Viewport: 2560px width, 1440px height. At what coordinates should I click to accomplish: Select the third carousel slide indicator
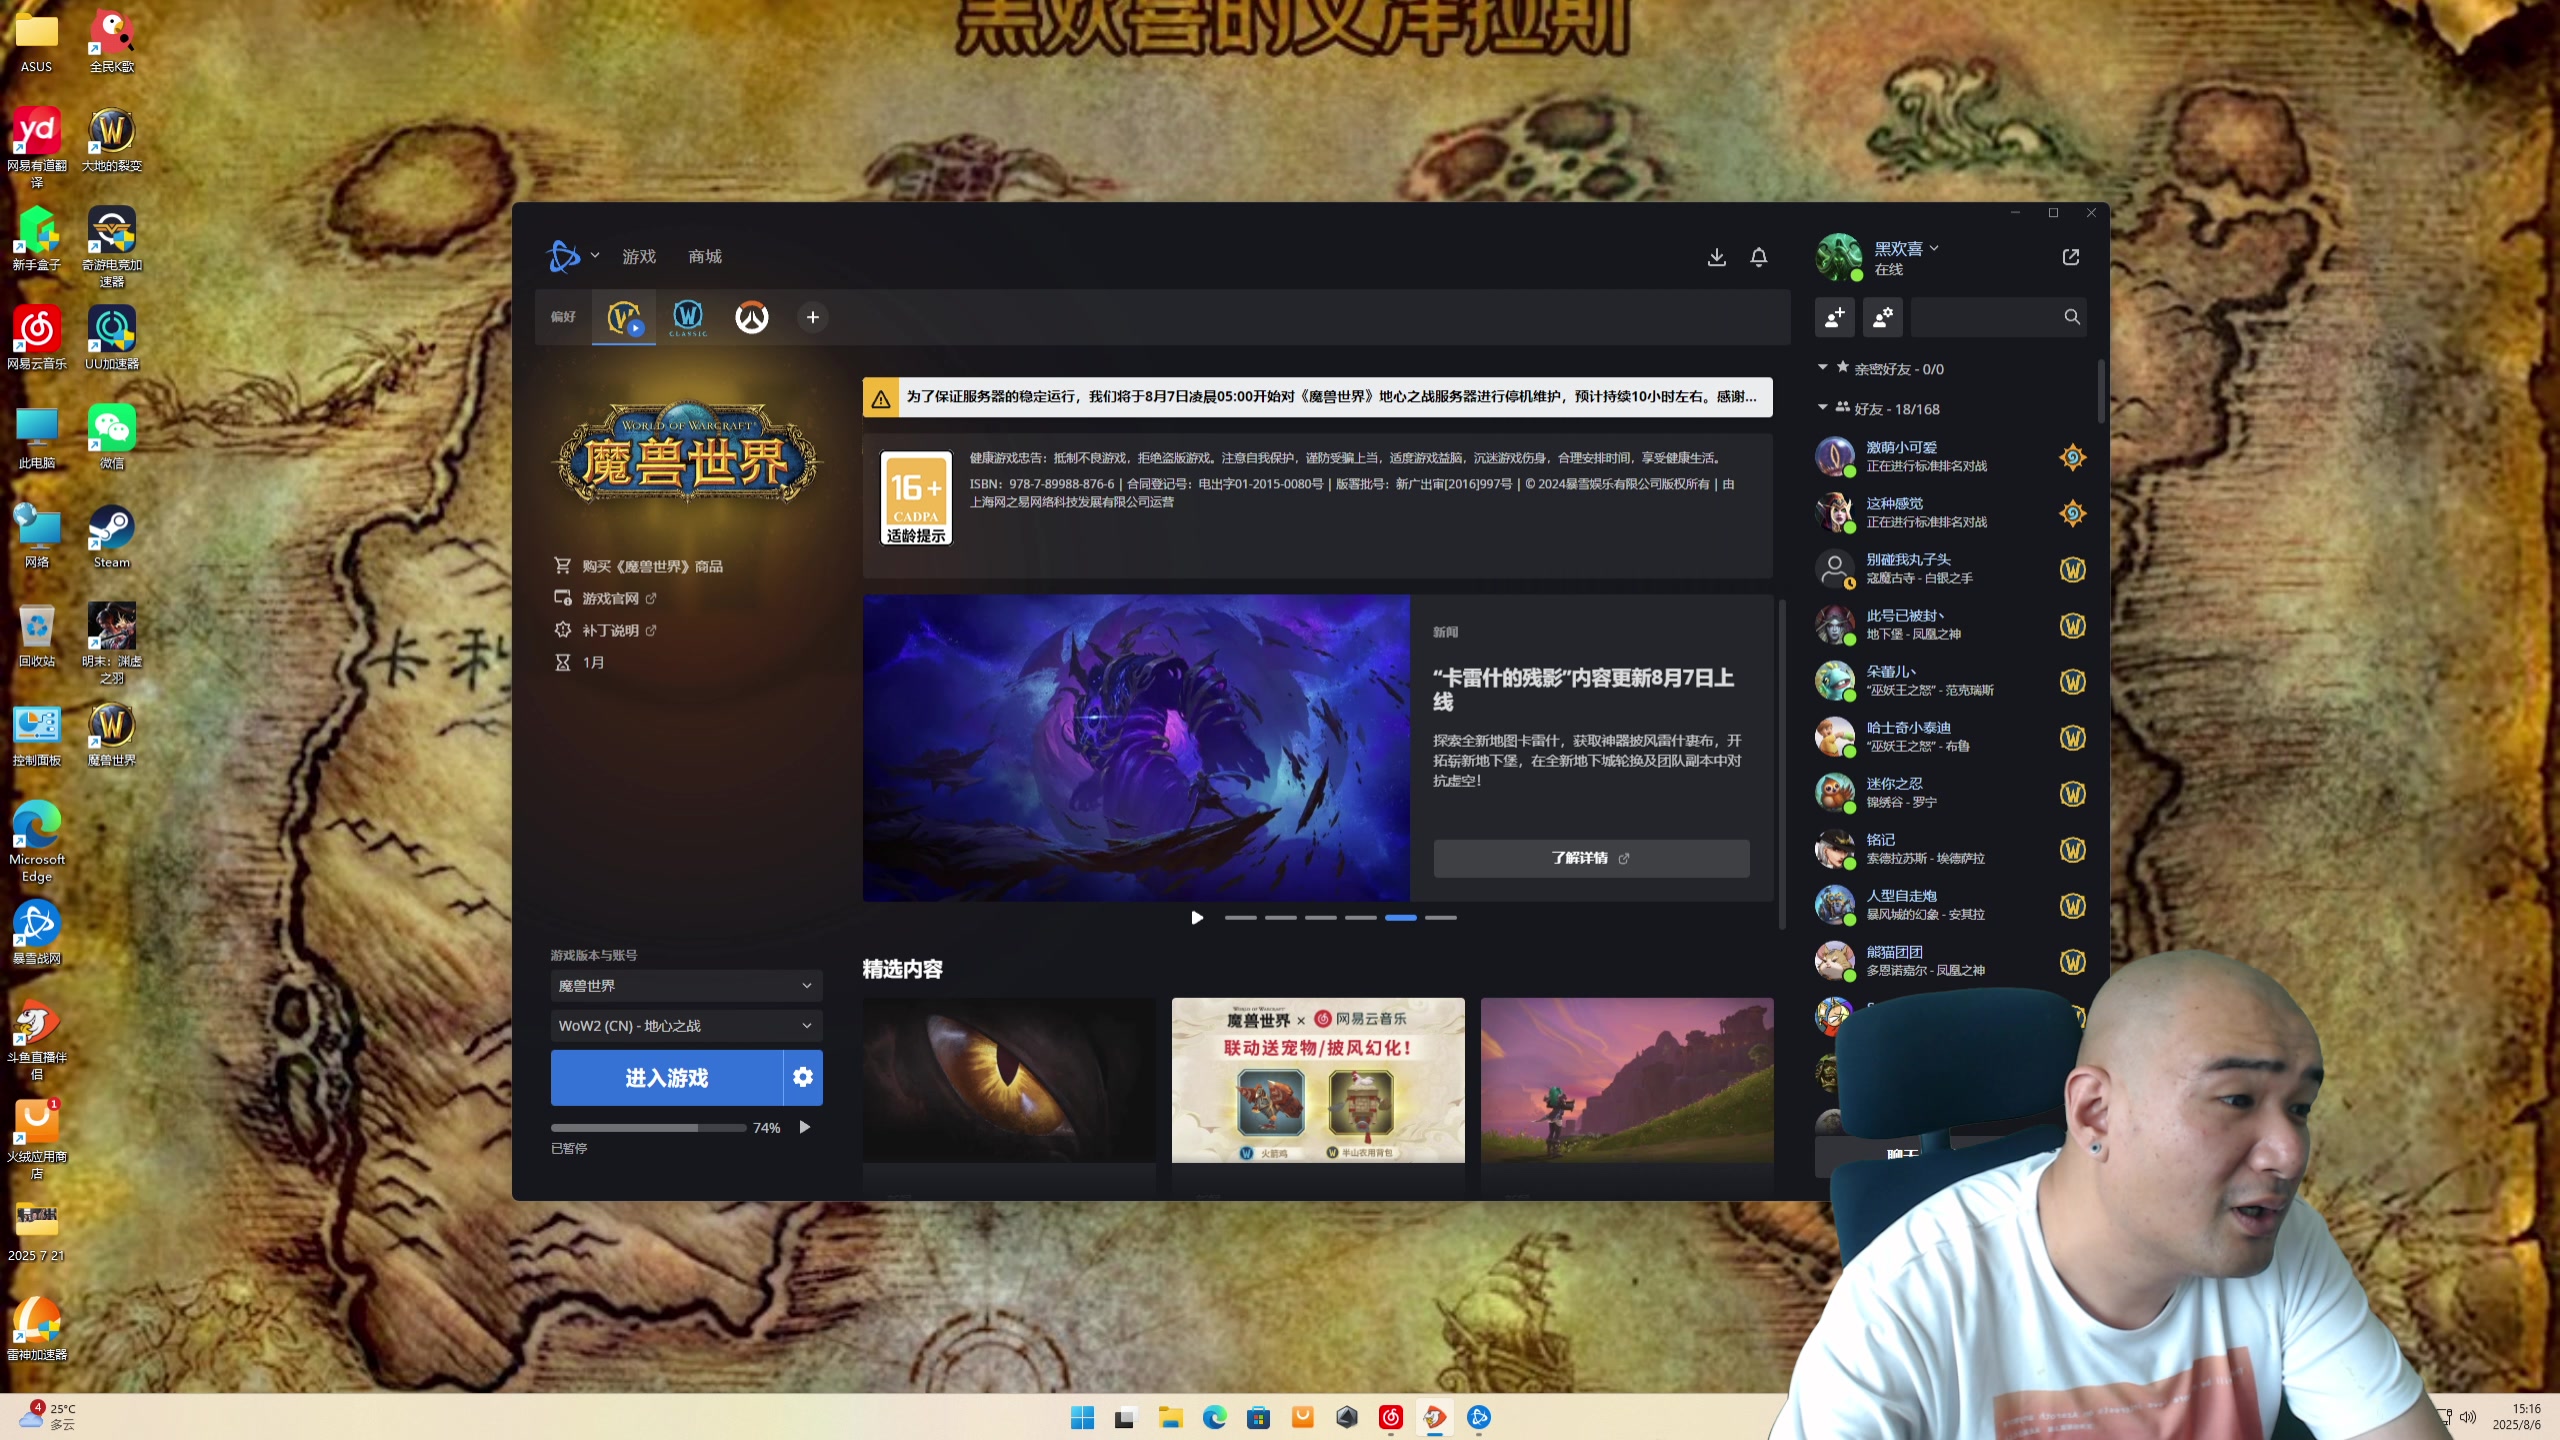pos(1320,918)
